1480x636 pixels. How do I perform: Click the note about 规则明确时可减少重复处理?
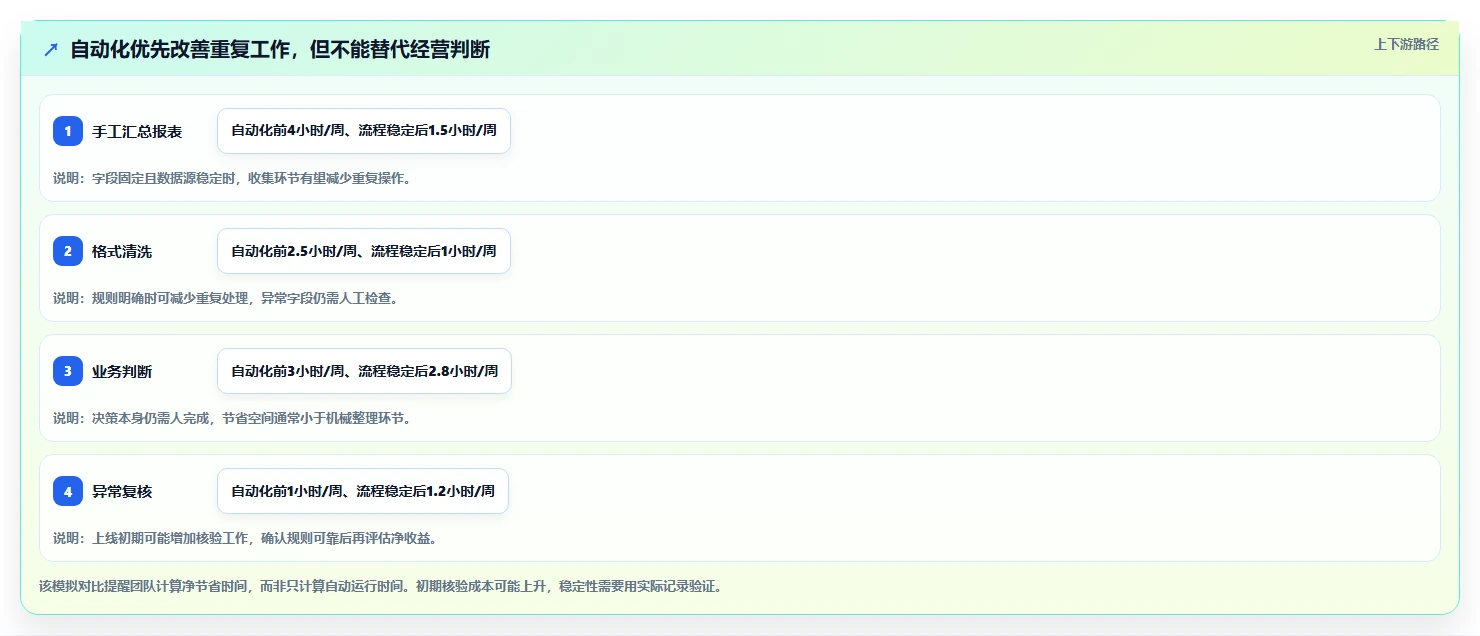coord(226,298)
